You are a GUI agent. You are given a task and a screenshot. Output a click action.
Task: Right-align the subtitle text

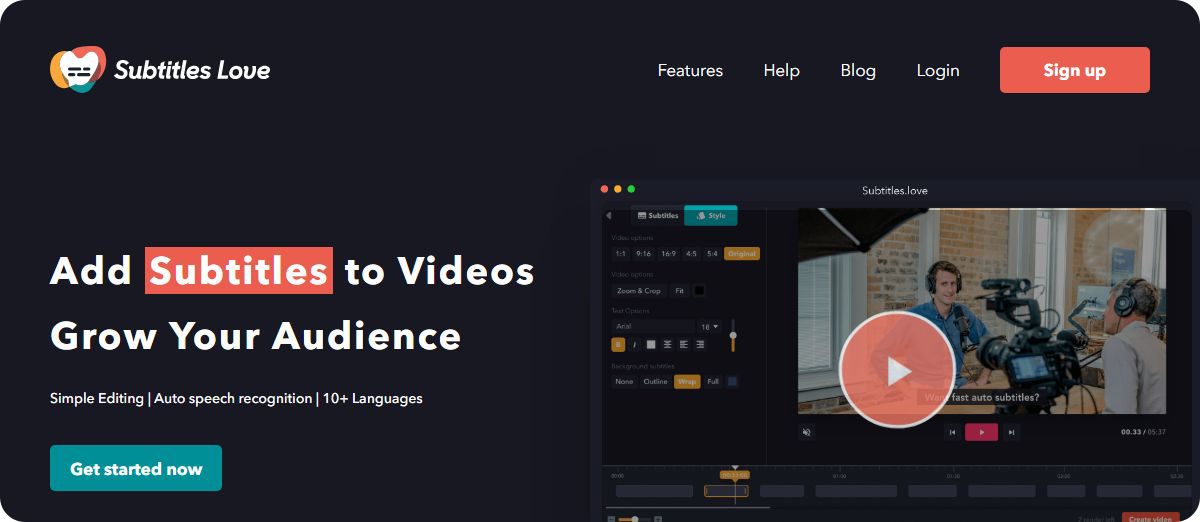pyautogui.click(x=700, y=345)
